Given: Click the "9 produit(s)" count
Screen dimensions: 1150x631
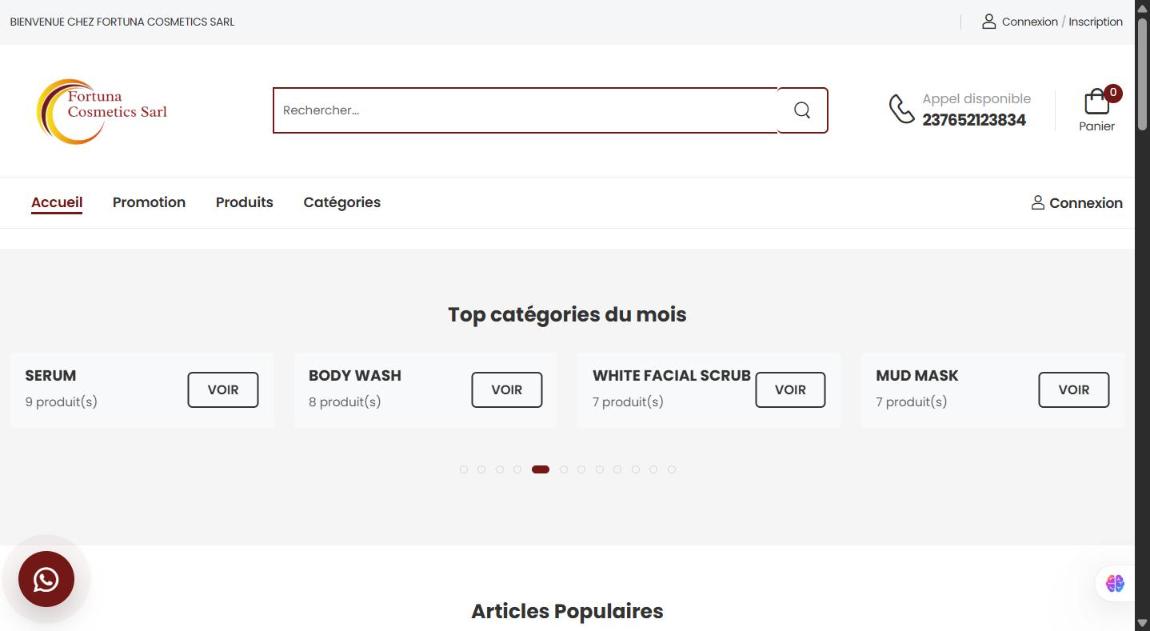Looking at the screenshot, I should coord(61,402).
